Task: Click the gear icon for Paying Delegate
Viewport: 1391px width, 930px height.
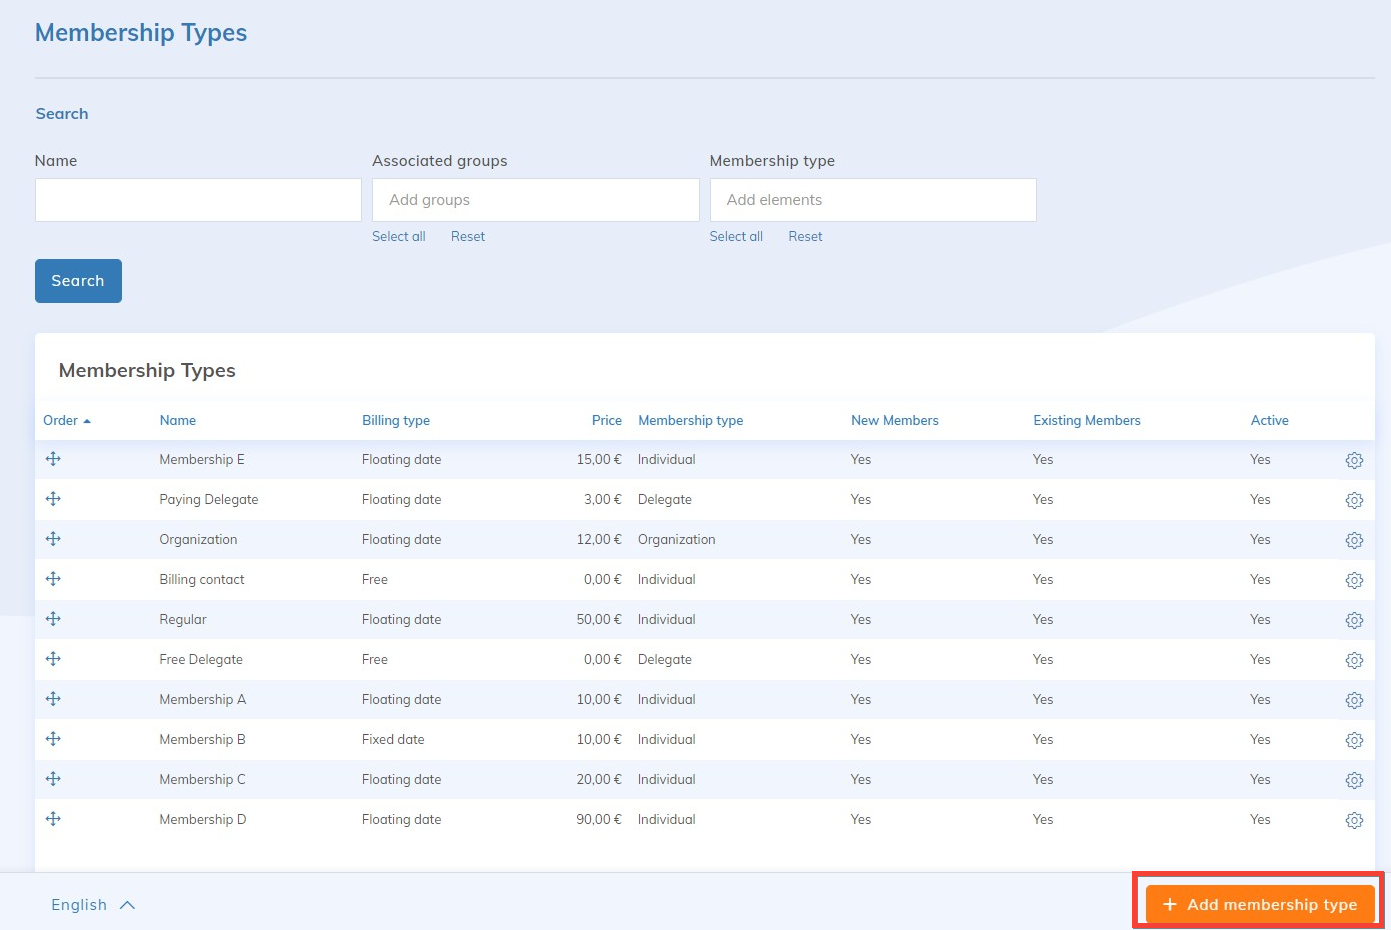Action: click(1354, 500)
